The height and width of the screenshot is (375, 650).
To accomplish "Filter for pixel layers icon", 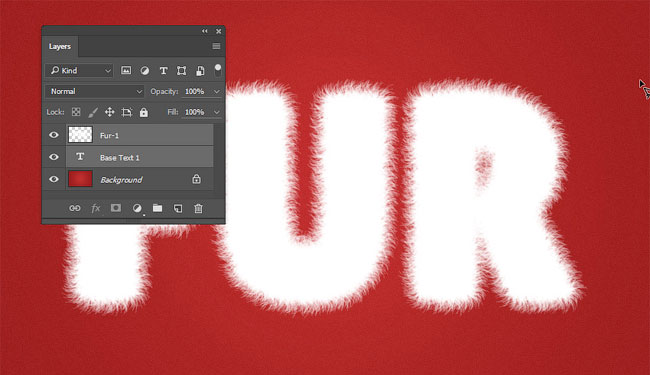I will 126,70.
